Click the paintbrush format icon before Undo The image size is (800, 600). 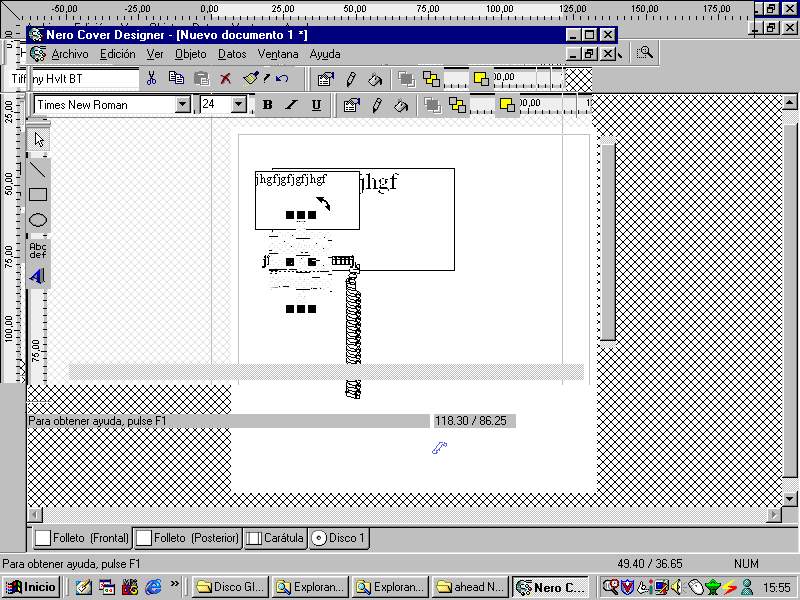coord(251,79)
